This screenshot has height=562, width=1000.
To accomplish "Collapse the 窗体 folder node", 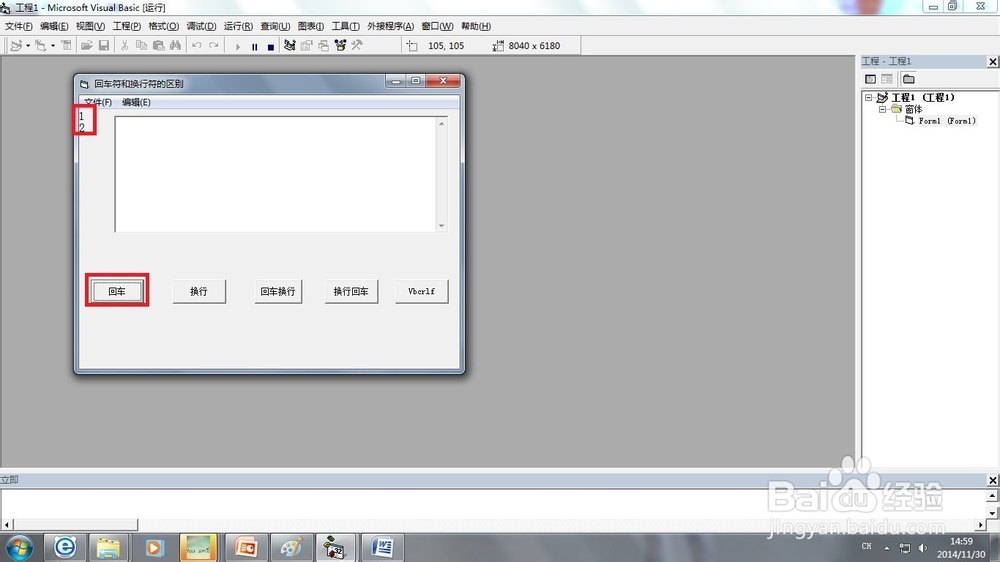I will [x=883, y=109].
